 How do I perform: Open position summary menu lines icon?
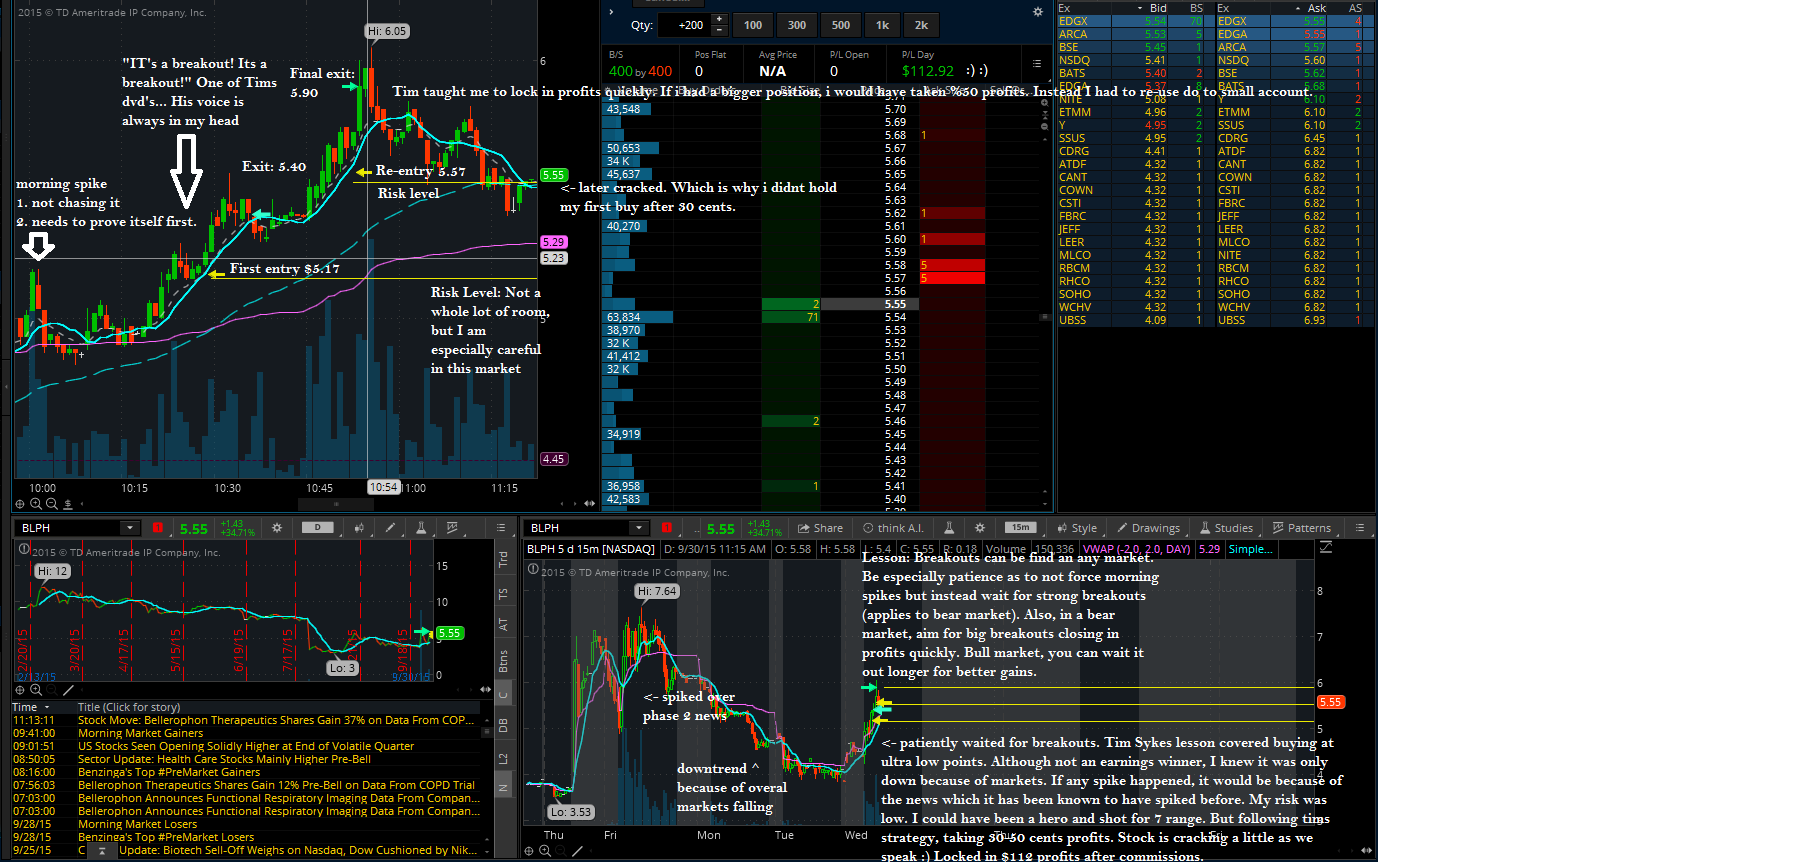click(1037, 63)
